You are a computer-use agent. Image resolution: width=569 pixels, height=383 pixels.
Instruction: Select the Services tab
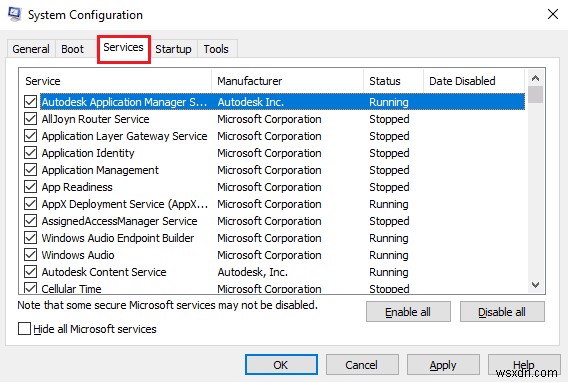(123, 48)
